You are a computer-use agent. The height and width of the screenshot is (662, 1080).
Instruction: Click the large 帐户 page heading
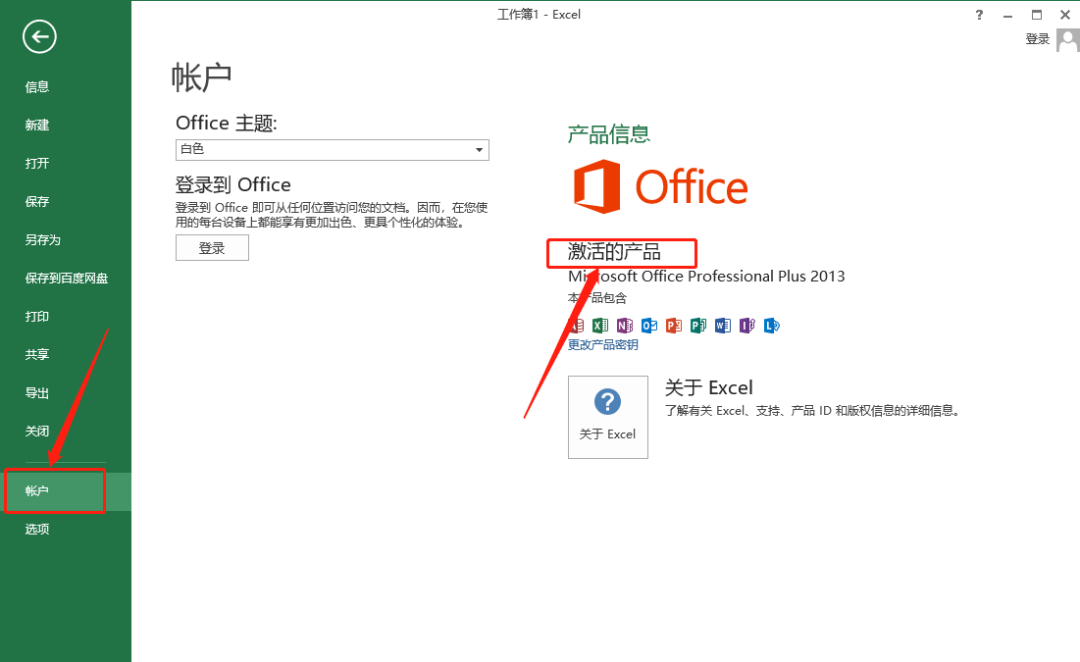click(202, 77)
